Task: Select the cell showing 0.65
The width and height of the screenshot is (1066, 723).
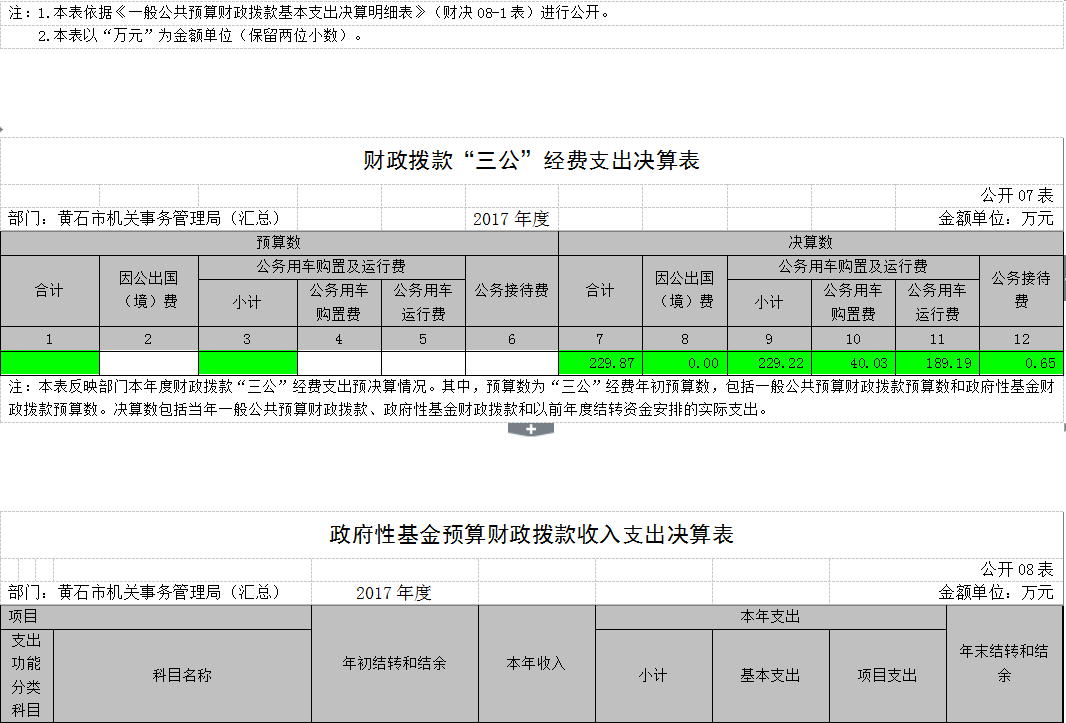Action: 1021,363
